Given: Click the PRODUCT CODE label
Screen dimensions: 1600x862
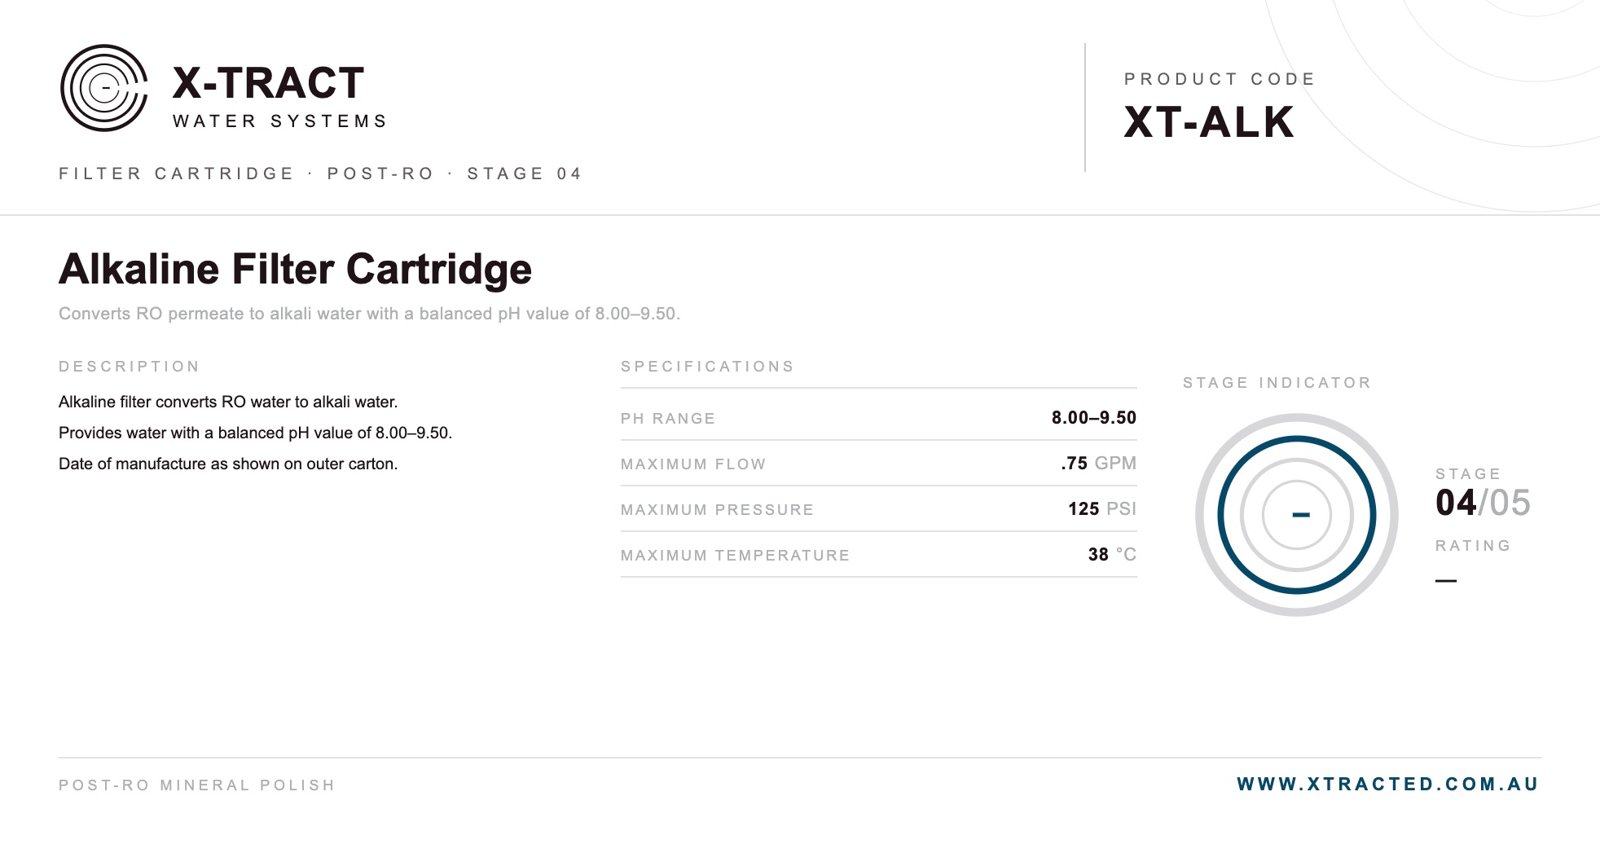Looking at the screenshot, I should [1220, 79].
